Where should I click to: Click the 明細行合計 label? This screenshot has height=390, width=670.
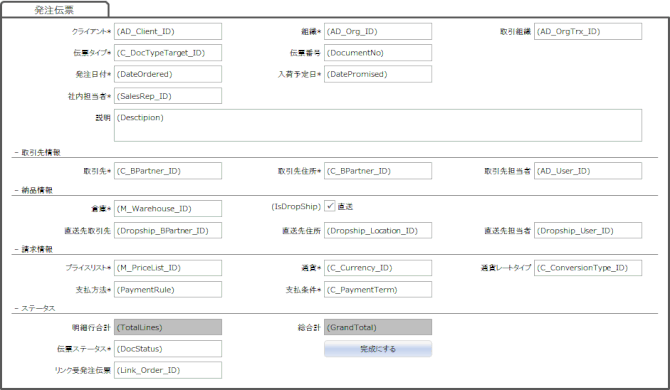pyautogui.click(x=91, y=328)
